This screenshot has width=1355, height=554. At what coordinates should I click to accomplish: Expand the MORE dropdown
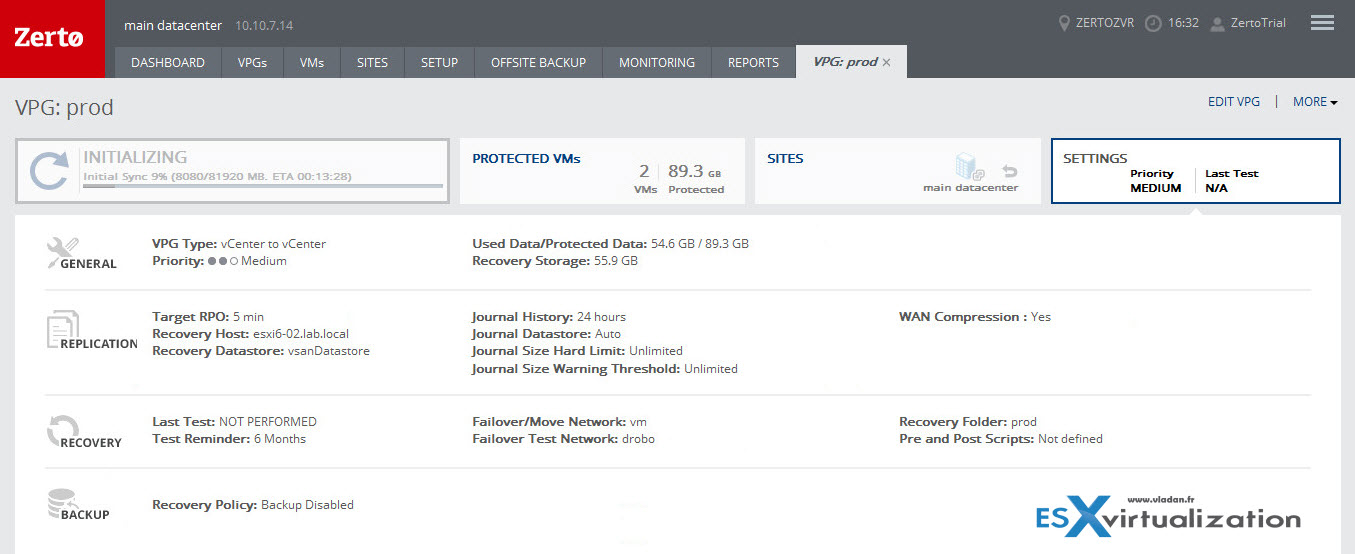(x=1315, y=102)
